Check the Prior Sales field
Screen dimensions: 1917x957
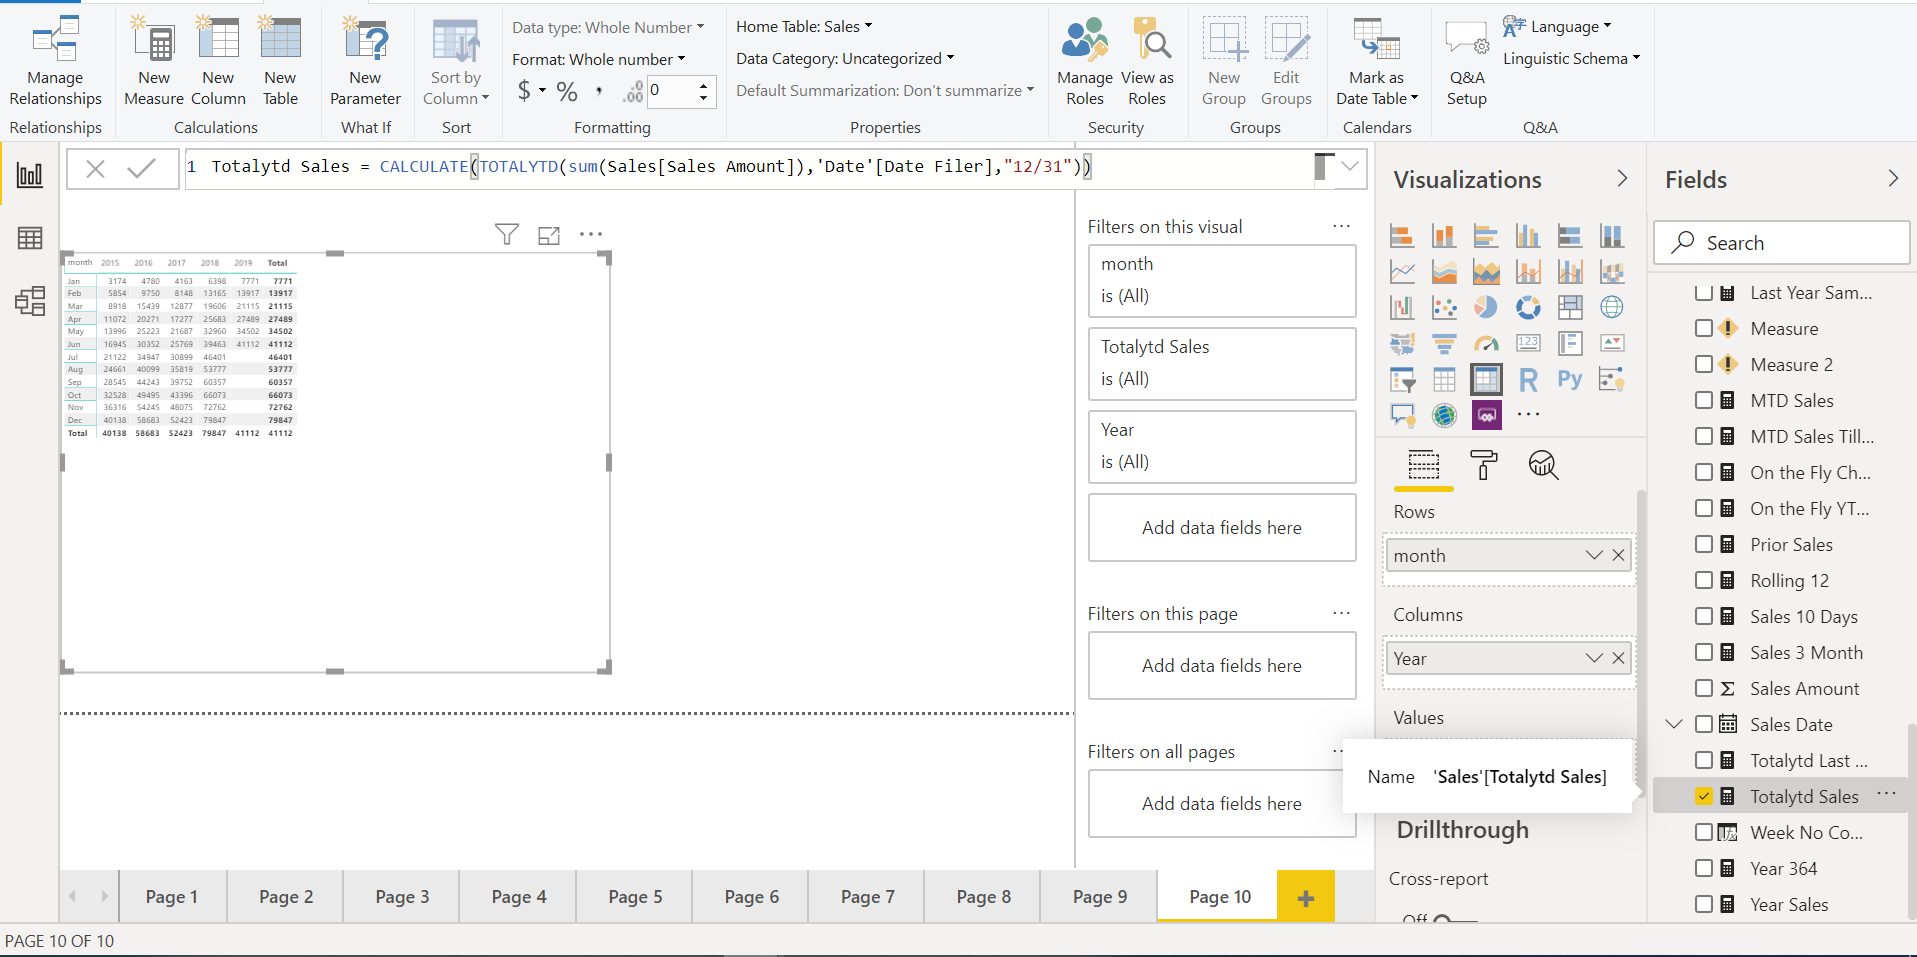tap(1704, 544)
